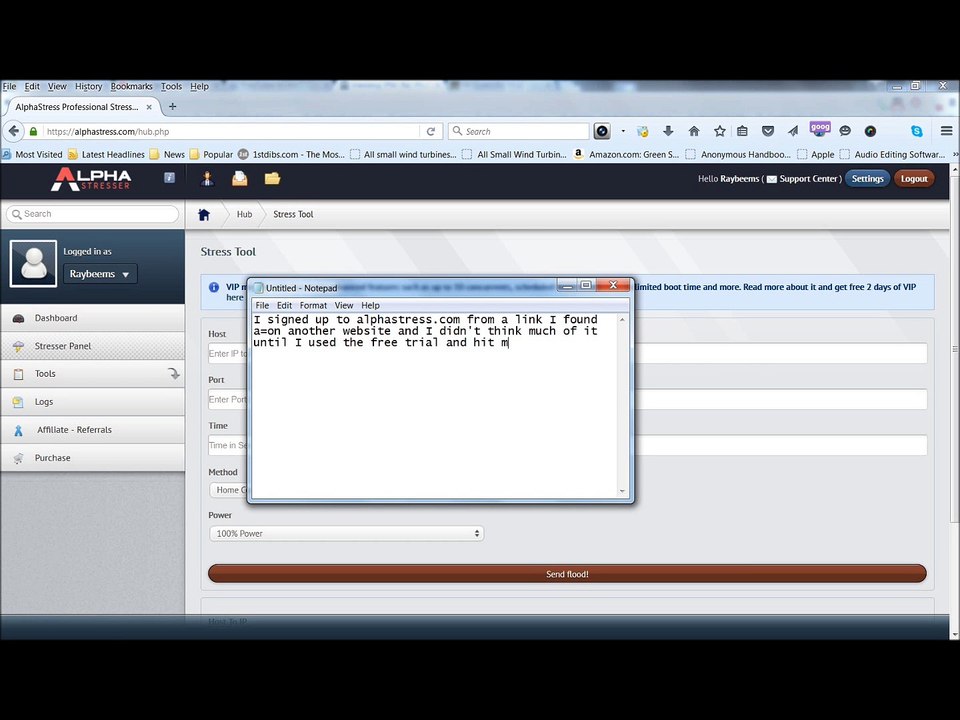Click the toolbar icon left of downloads arrow
This screenshot has height=720, width=960.
[642, 131]
